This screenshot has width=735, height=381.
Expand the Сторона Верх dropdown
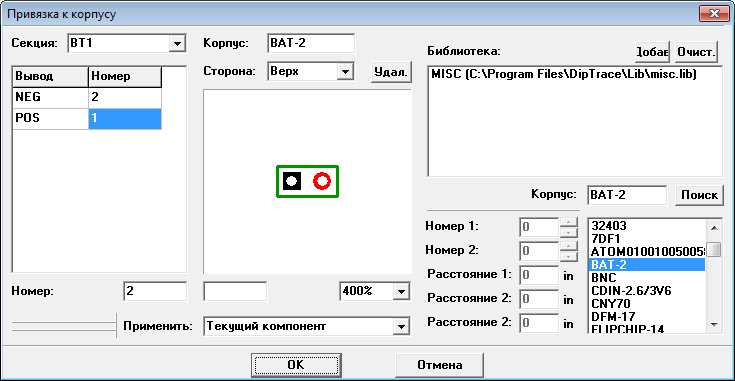tap(345, 72)
